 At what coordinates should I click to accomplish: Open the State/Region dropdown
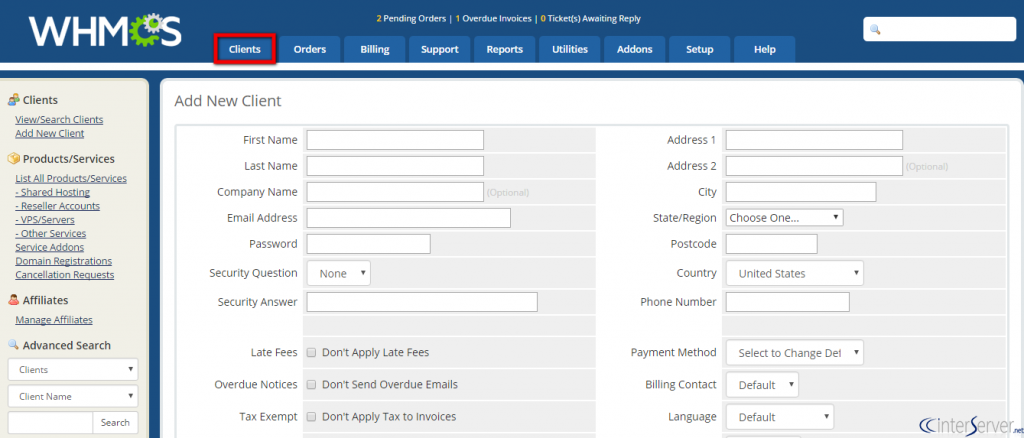pyautogui.click(x=784, y=217)
